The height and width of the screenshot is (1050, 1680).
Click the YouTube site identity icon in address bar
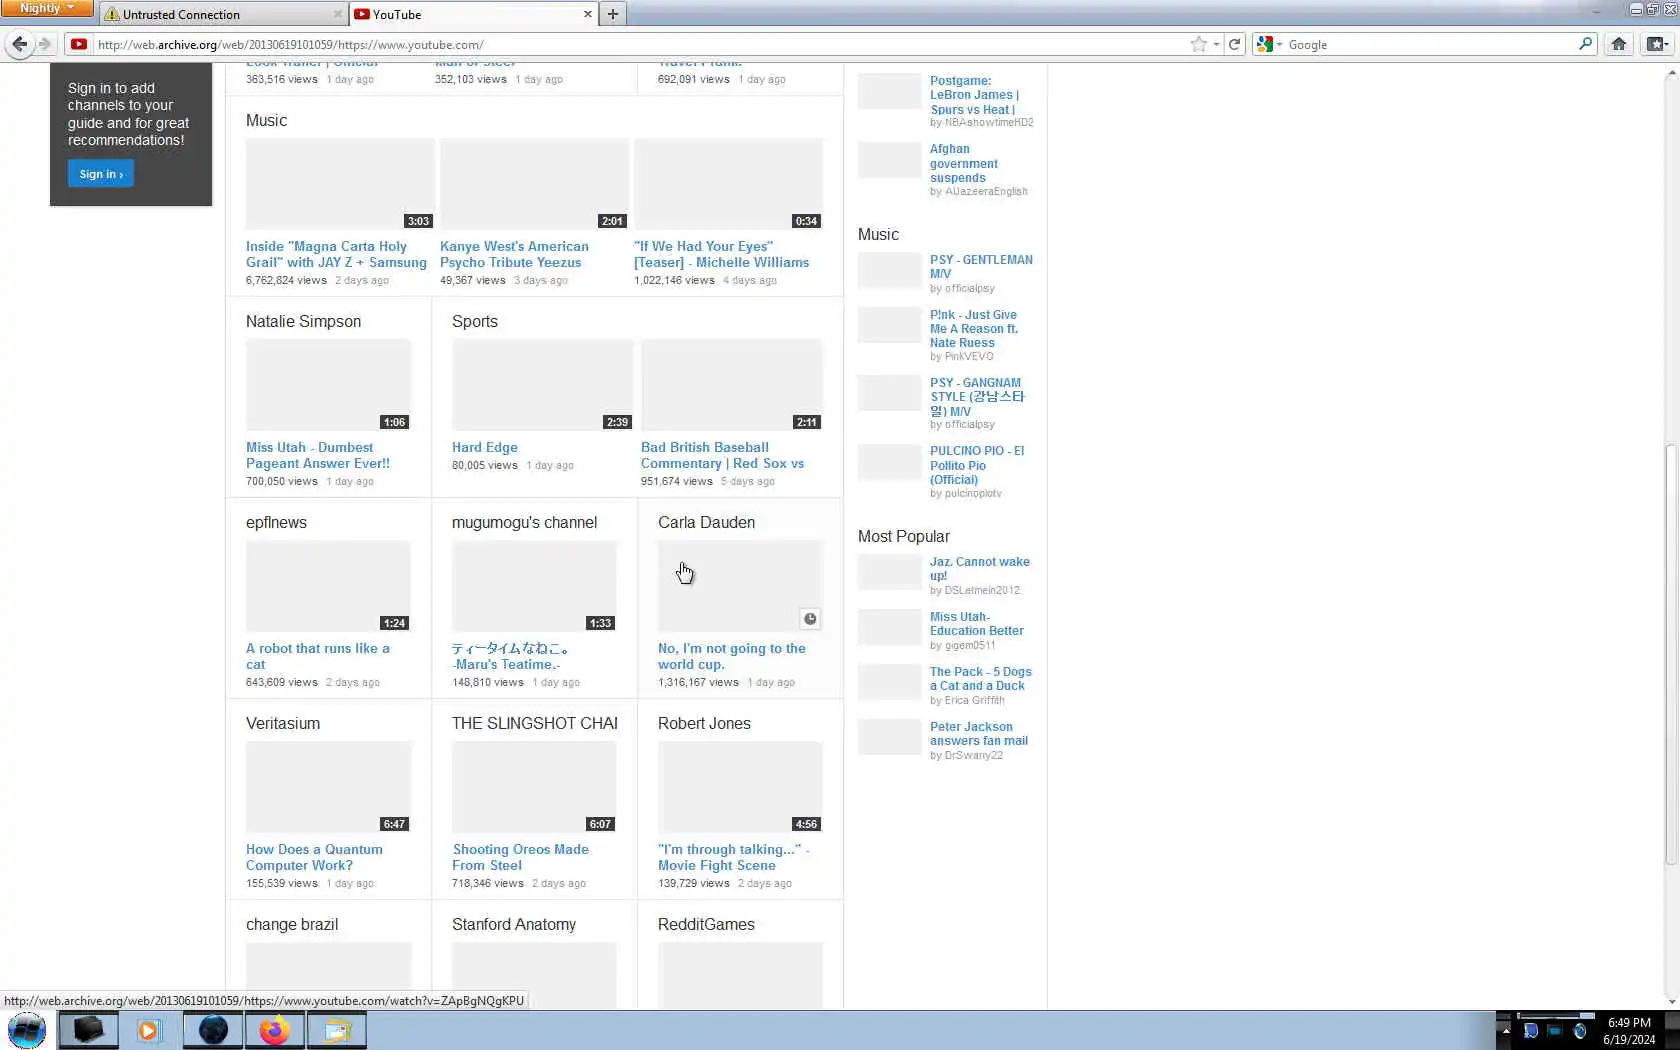point(79,44)
